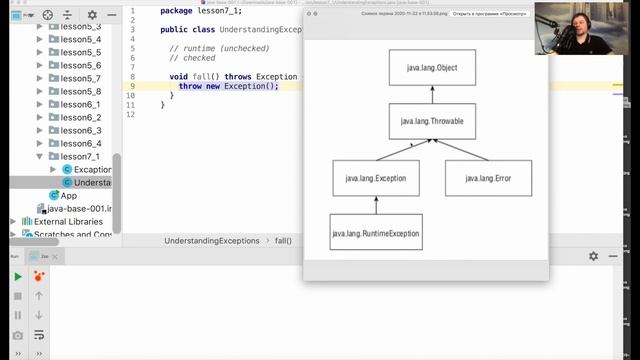This screenshot has height=360, width=640.
Task: Select External Libraries in project tree
Action: 69,222
